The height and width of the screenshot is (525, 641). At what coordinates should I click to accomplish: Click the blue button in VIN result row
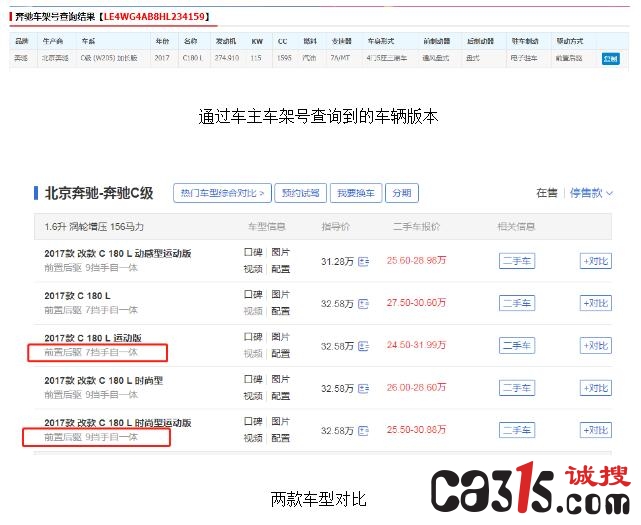coord(610,58)
